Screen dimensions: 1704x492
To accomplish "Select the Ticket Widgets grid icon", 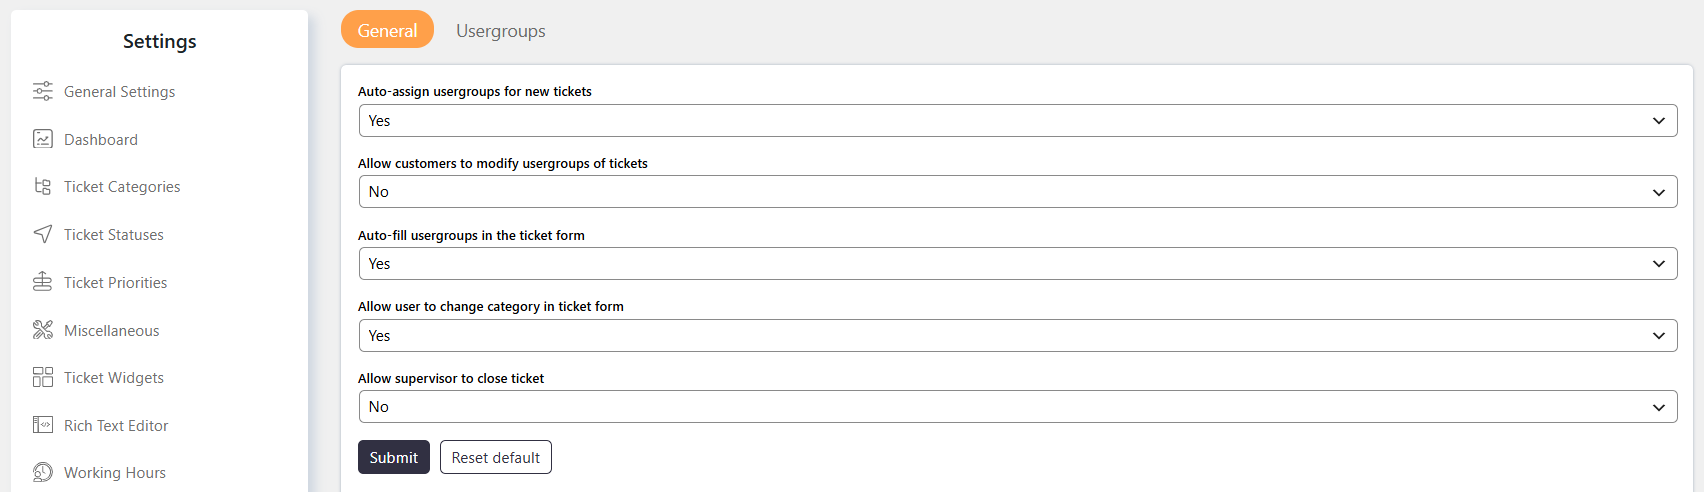I will tap(42, 377).
